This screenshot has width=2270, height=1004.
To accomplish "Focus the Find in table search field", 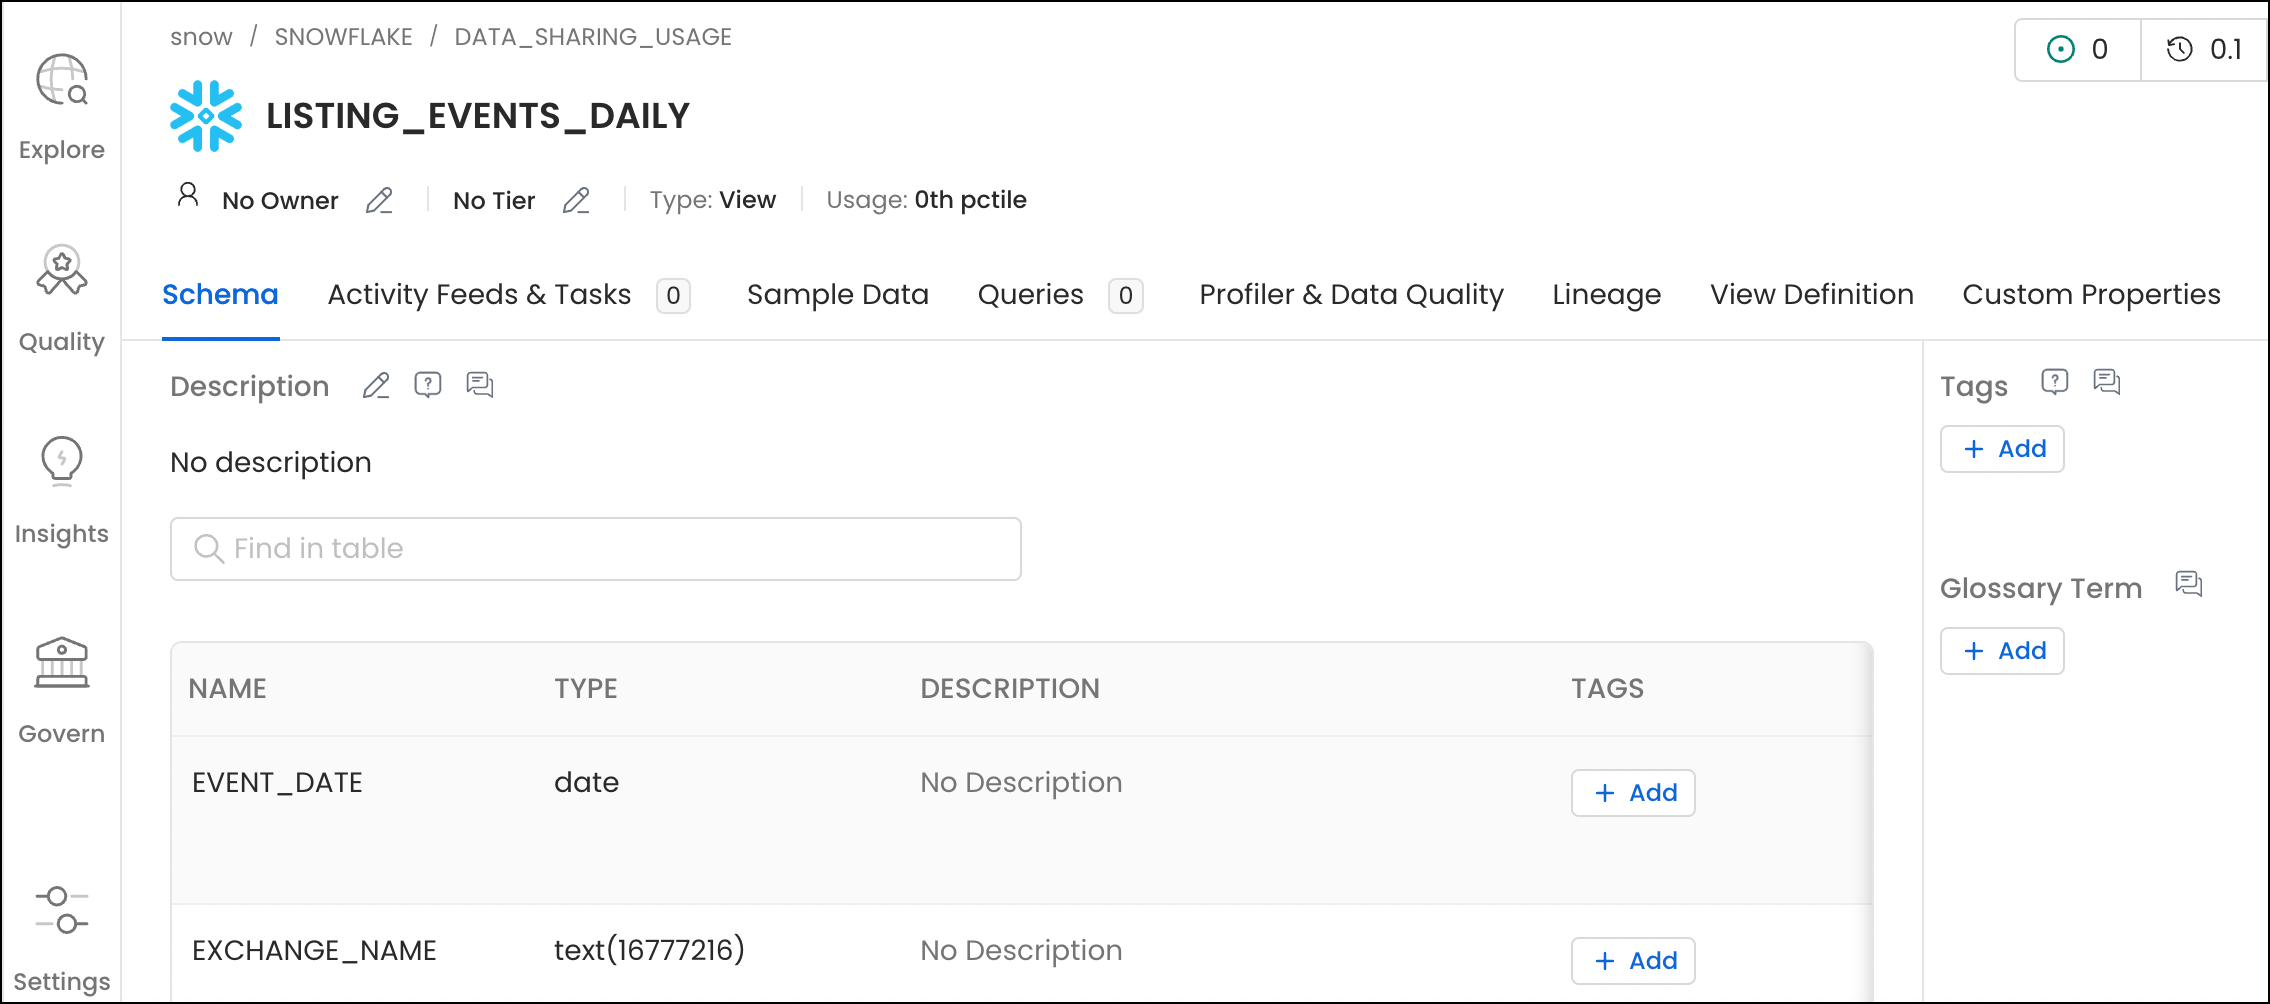I will click(596, 549).
